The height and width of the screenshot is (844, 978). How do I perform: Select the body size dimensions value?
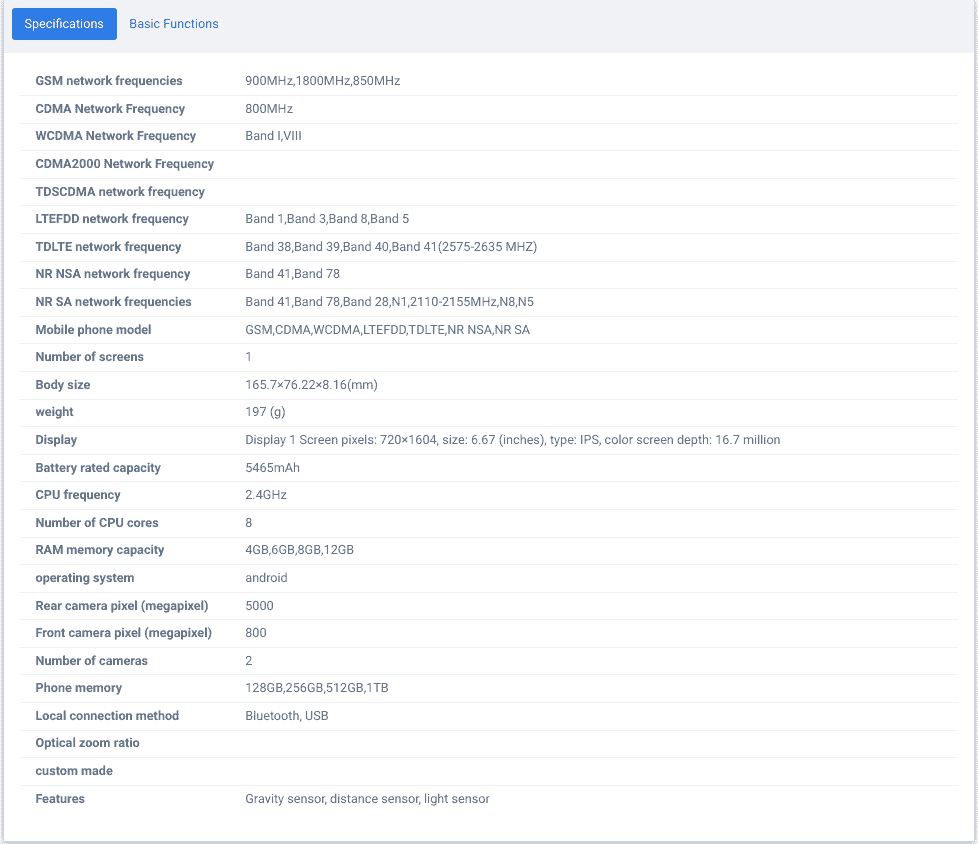click(311, 385)
